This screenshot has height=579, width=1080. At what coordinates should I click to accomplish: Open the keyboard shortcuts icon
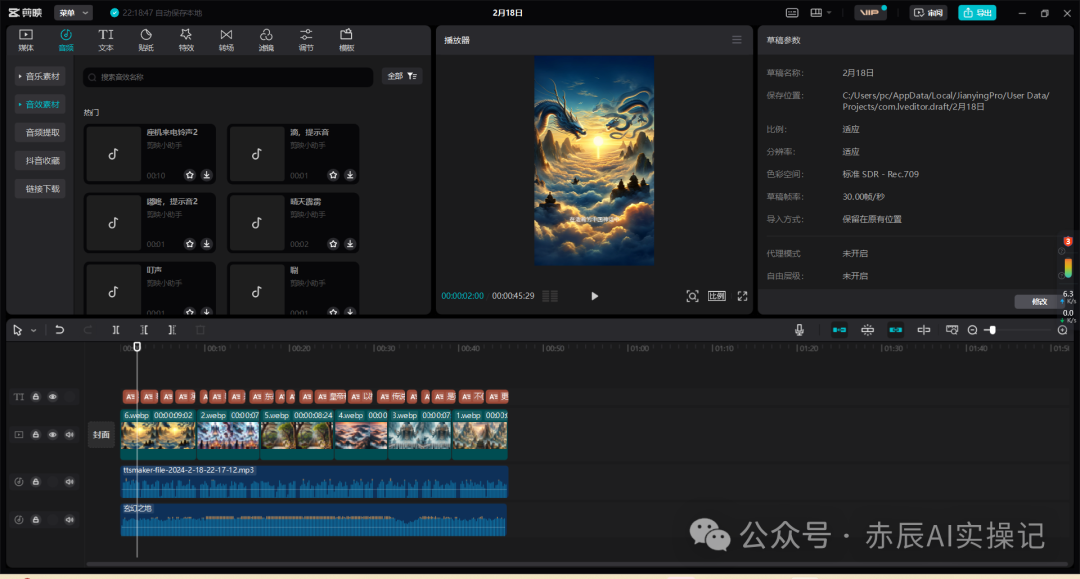coord(792,12)
